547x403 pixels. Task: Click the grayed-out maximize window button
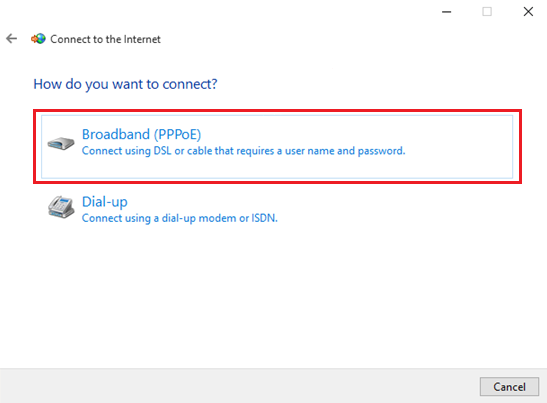(x=487, y=12)
